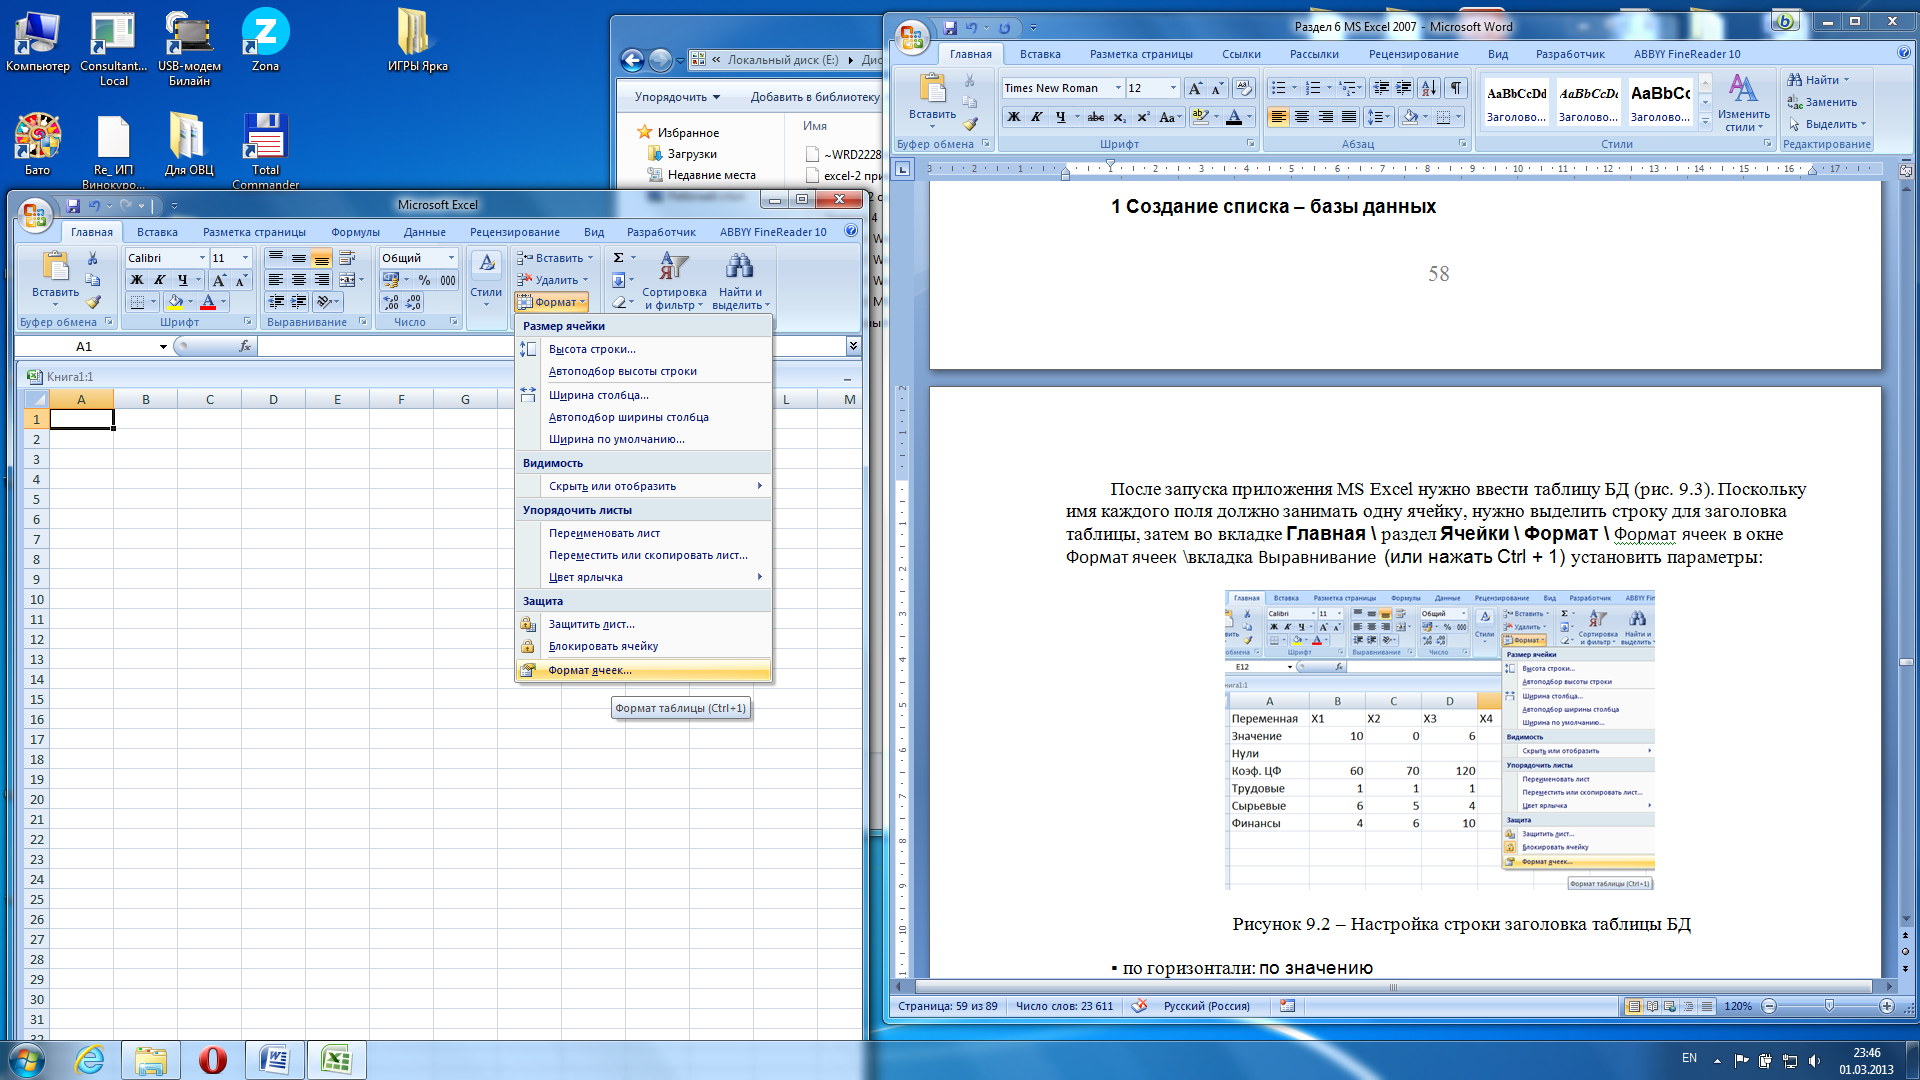Click the Word Office button orb
Image resolution: width=1920 pixels, height=1080 pixels.
[x=912, y=38]
